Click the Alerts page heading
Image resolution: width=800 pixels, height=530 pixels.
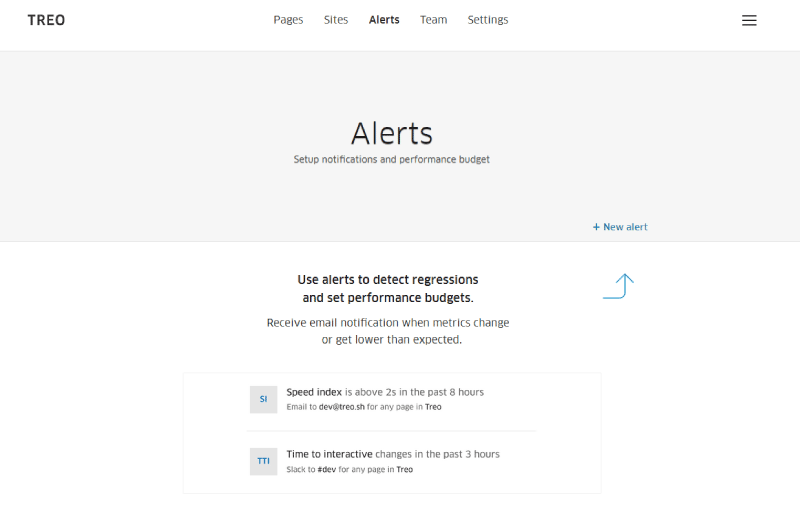(392, 134)
